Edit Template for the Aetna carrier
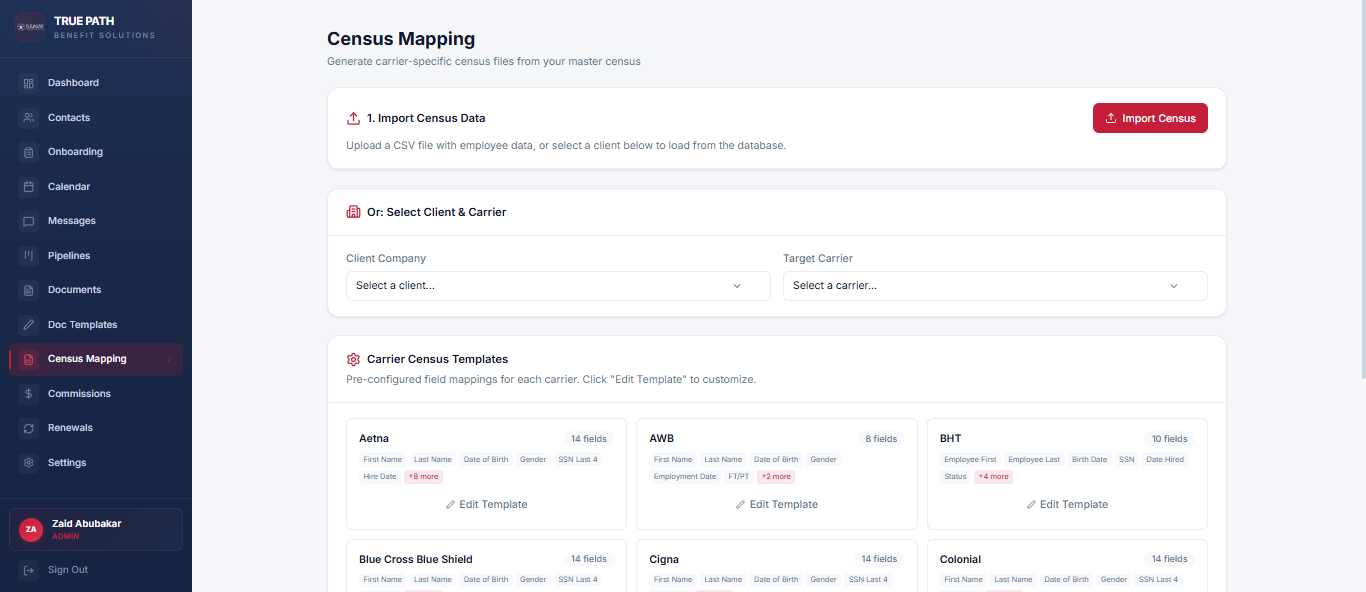The image size is (1366, 592). coord(486,505)
